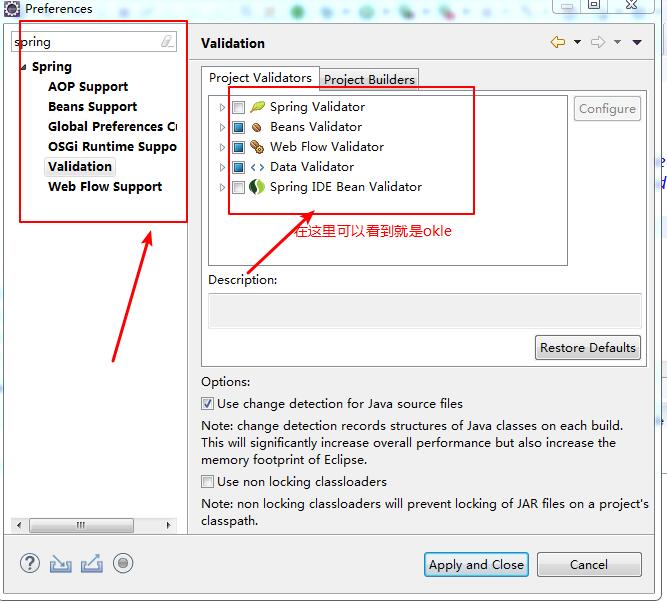Uncheck Use change detection for Java source files
This screenshot has width=667, height=604.
point(207,404)
